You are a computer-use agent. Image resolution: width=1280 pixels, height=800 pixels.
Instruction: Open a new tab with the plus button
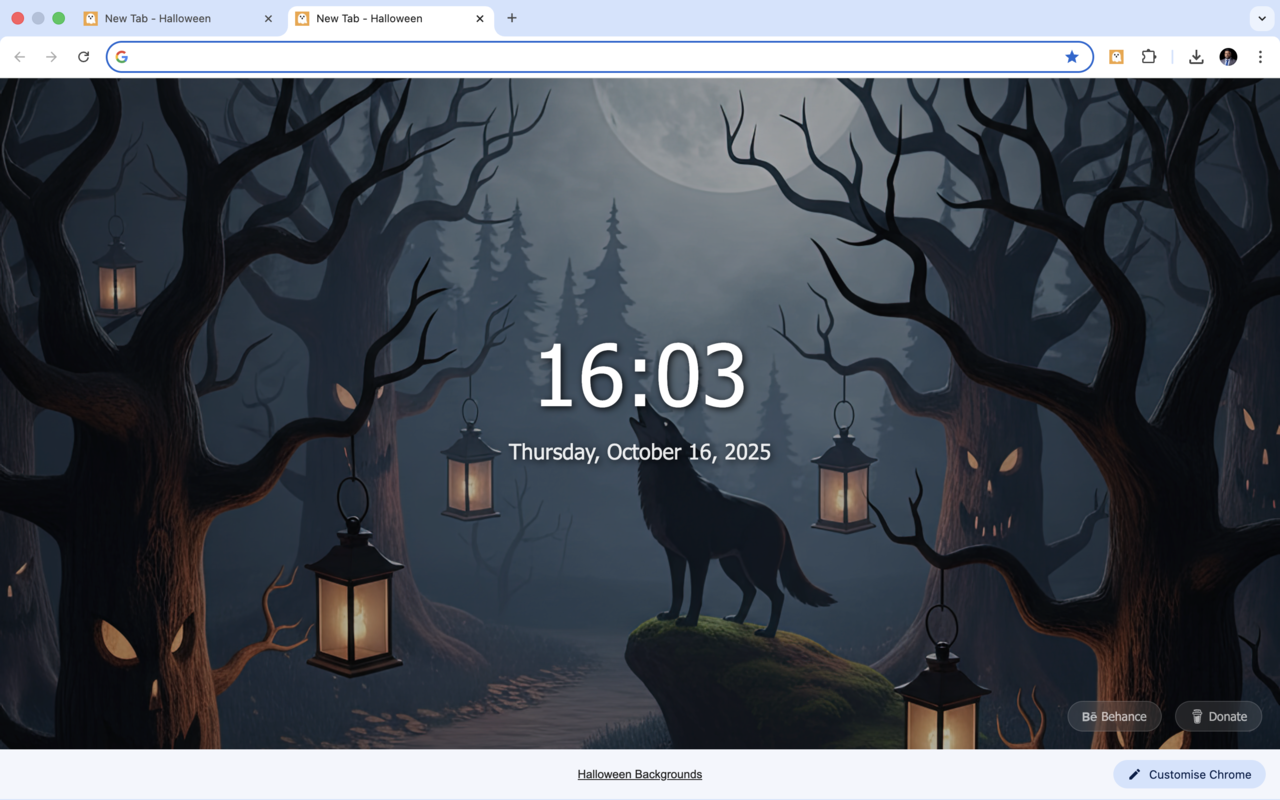pos(512,18)
